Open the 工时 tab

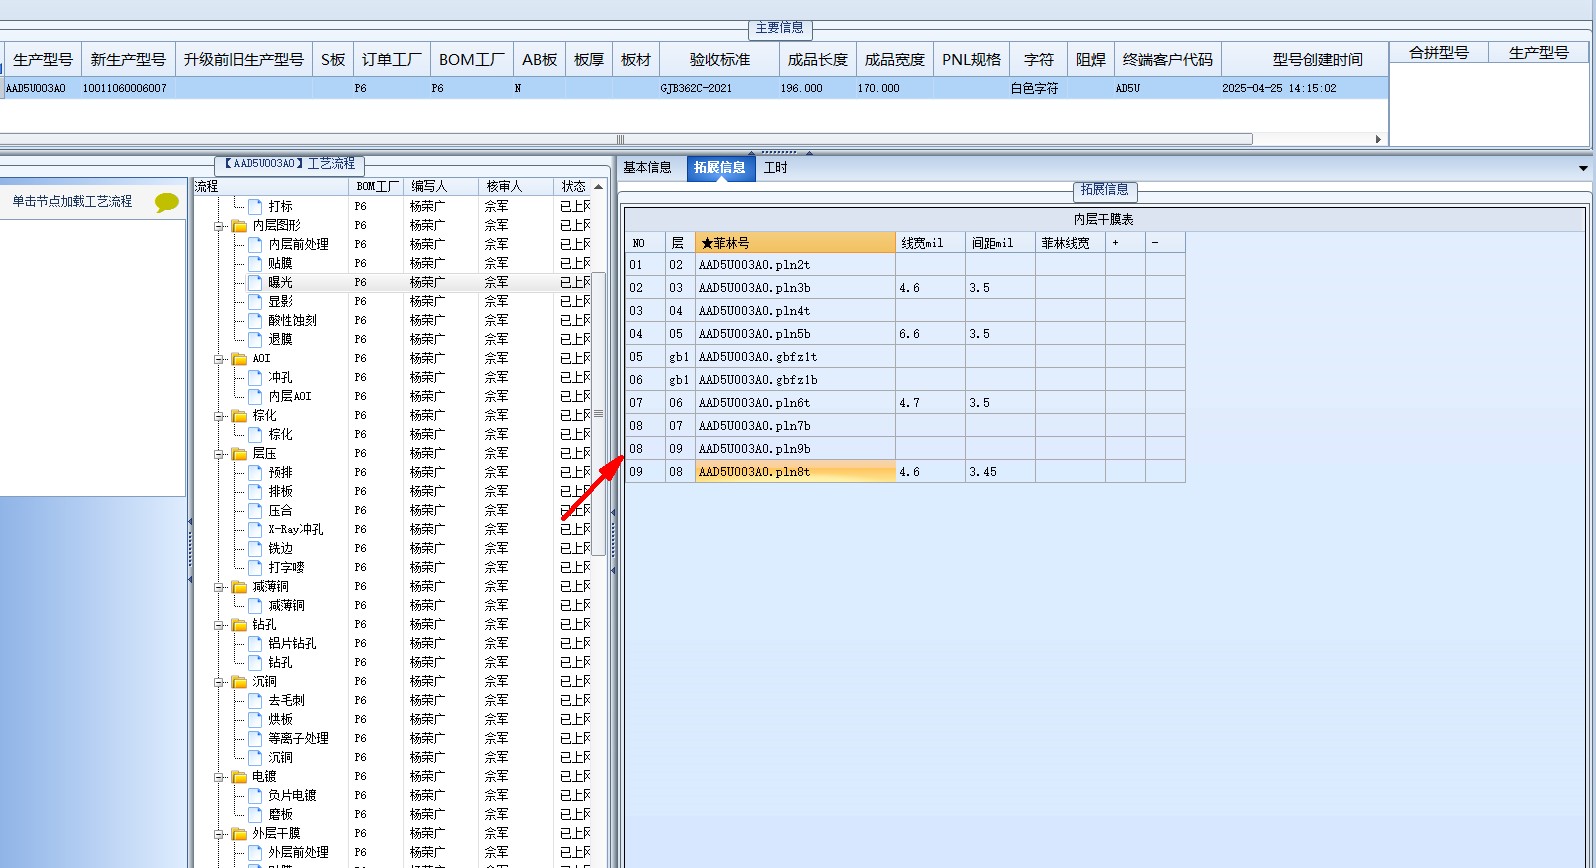pos(775,168)
